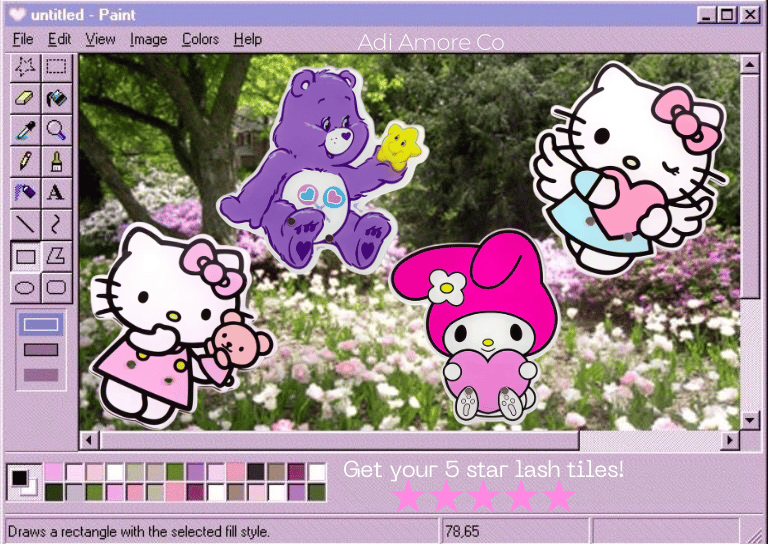The image size is (768, 544).
Task: Select the Ellipse shape tool
Action: pos(26,287)
